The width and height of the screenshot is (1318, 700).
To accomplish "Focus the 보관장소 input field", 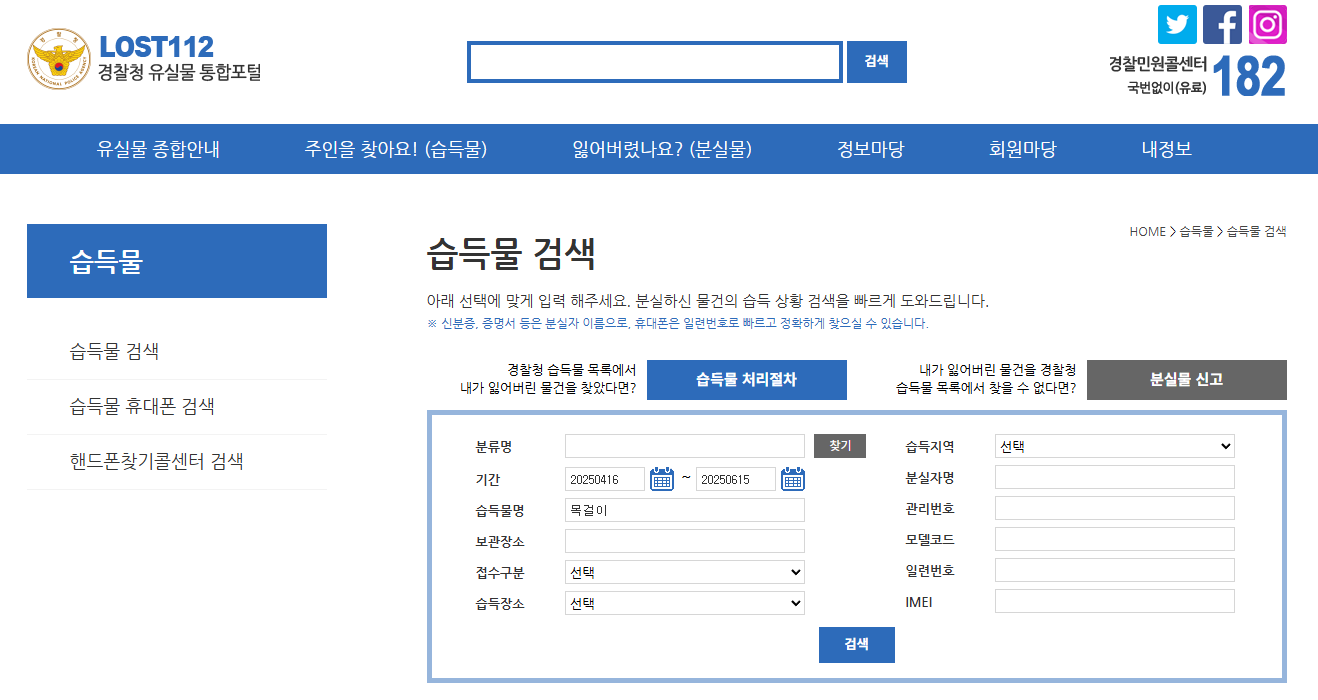I will [685, 541].
